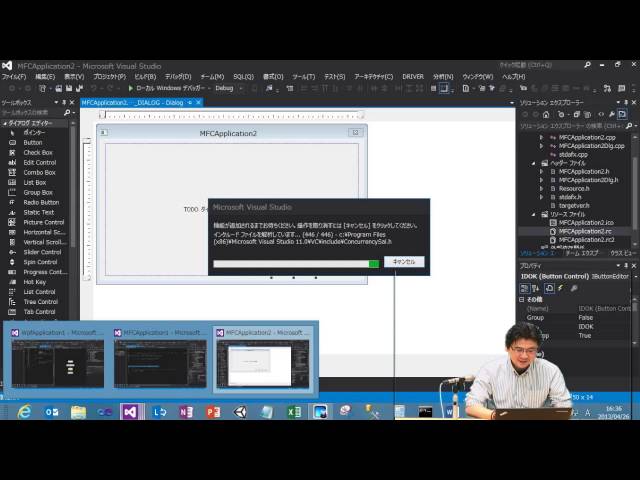Viewport: 640px width, 480px height.
Task: Select the MFCApplication1 window thumbnail
Action: click(x=160, y=359)
